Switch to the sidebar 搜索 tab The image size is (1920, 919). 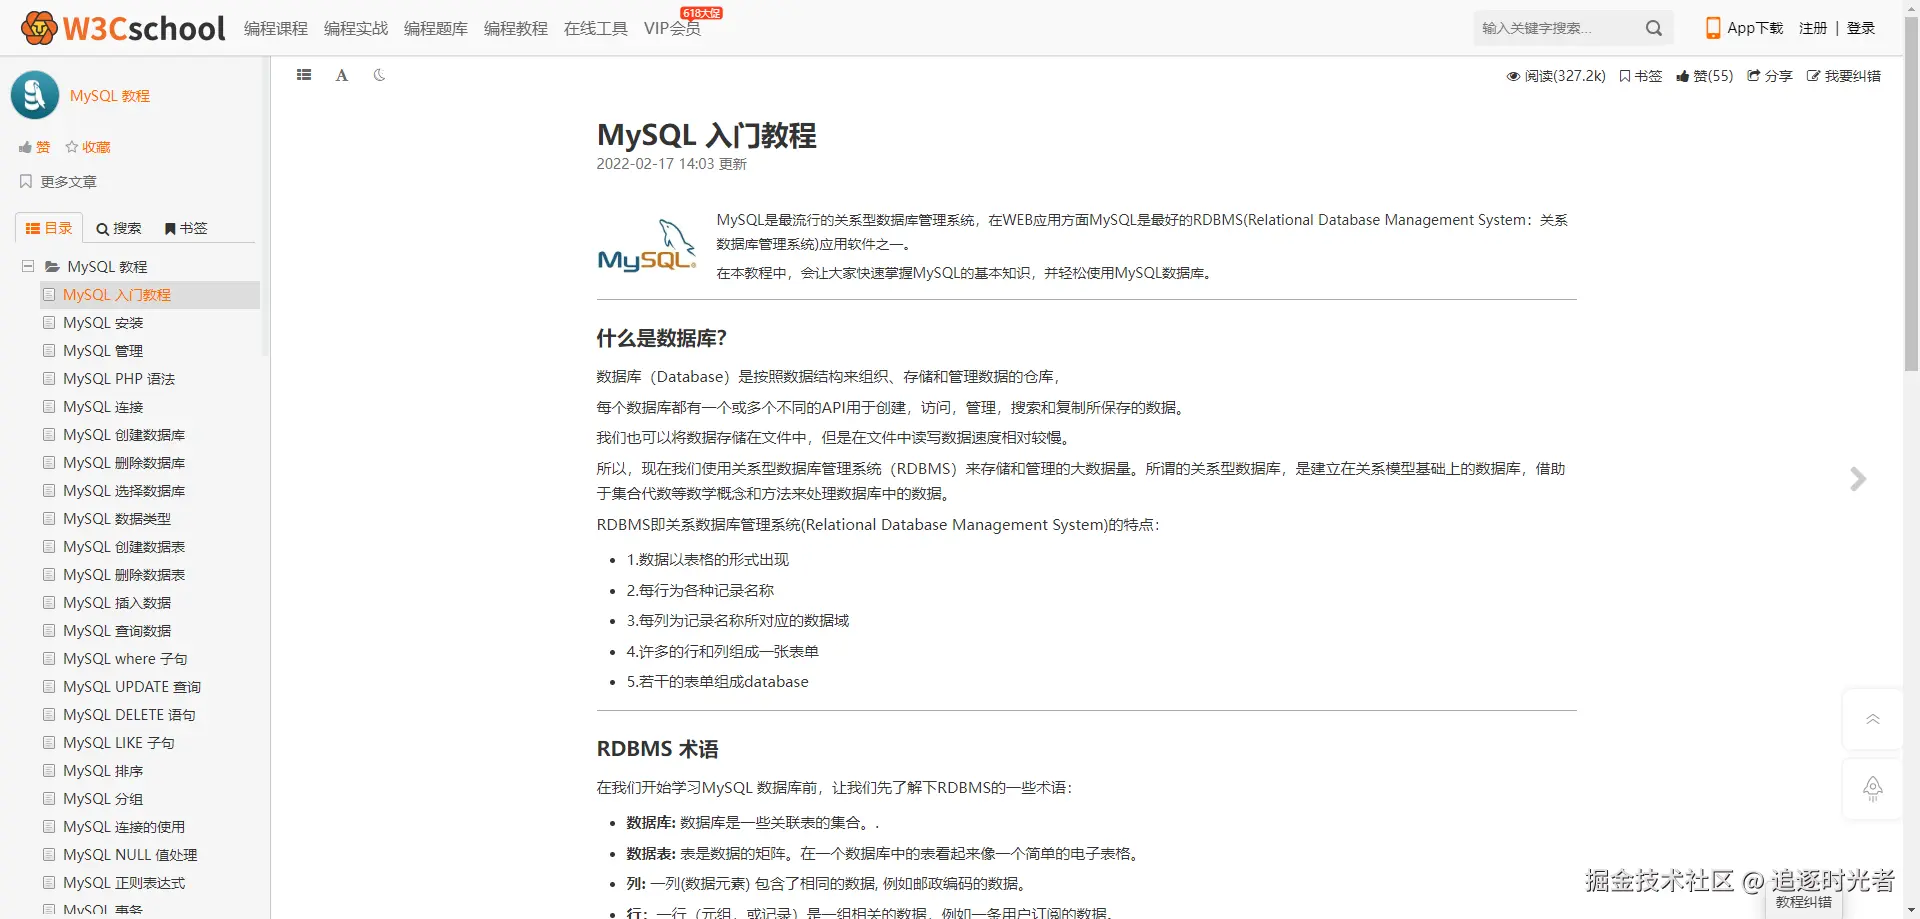(x=119, y=228)
